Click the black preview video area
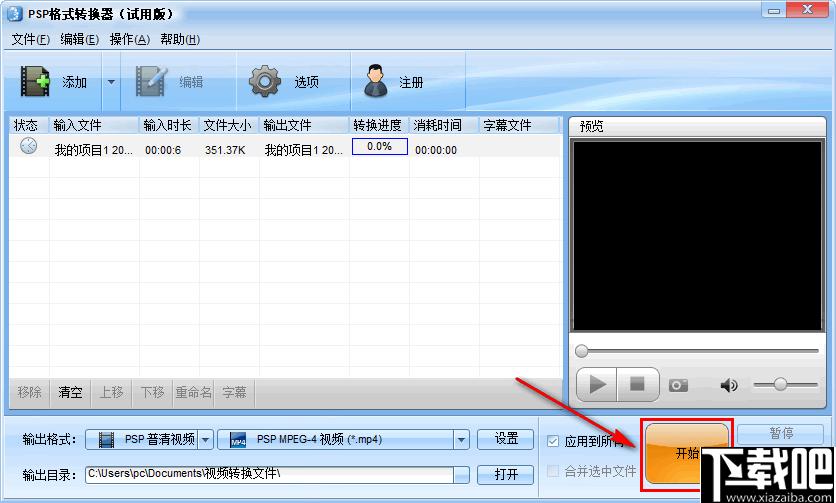836x503 pixels. [x=697, y=235]
